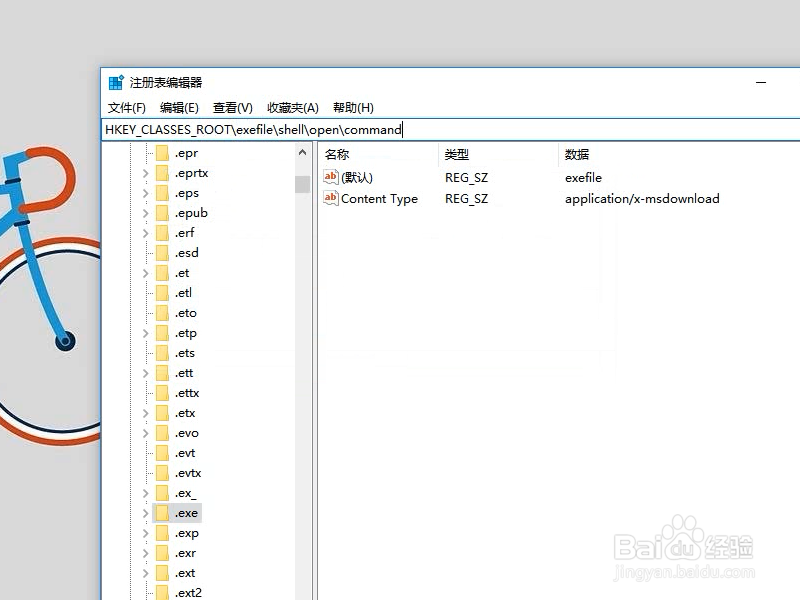800x600 pixels.
Task: Expand the .ex_ key
Action: (145, 493)
